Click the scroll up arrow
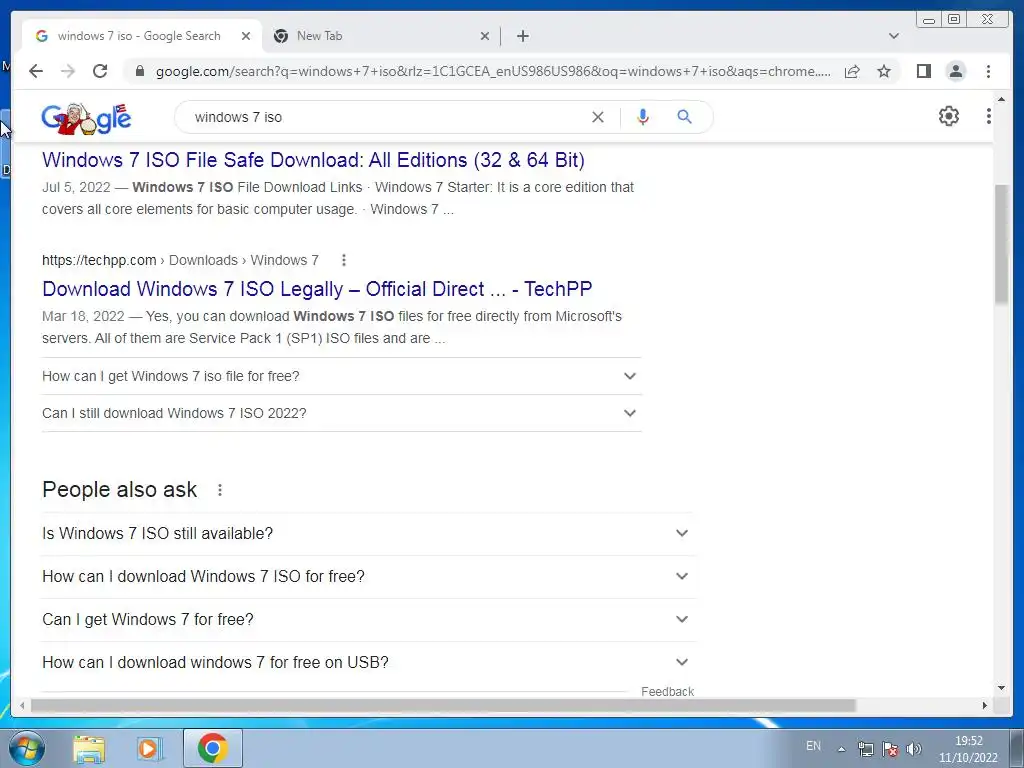Viewport: 1024px width, 768px height. tap(1001, 99)
